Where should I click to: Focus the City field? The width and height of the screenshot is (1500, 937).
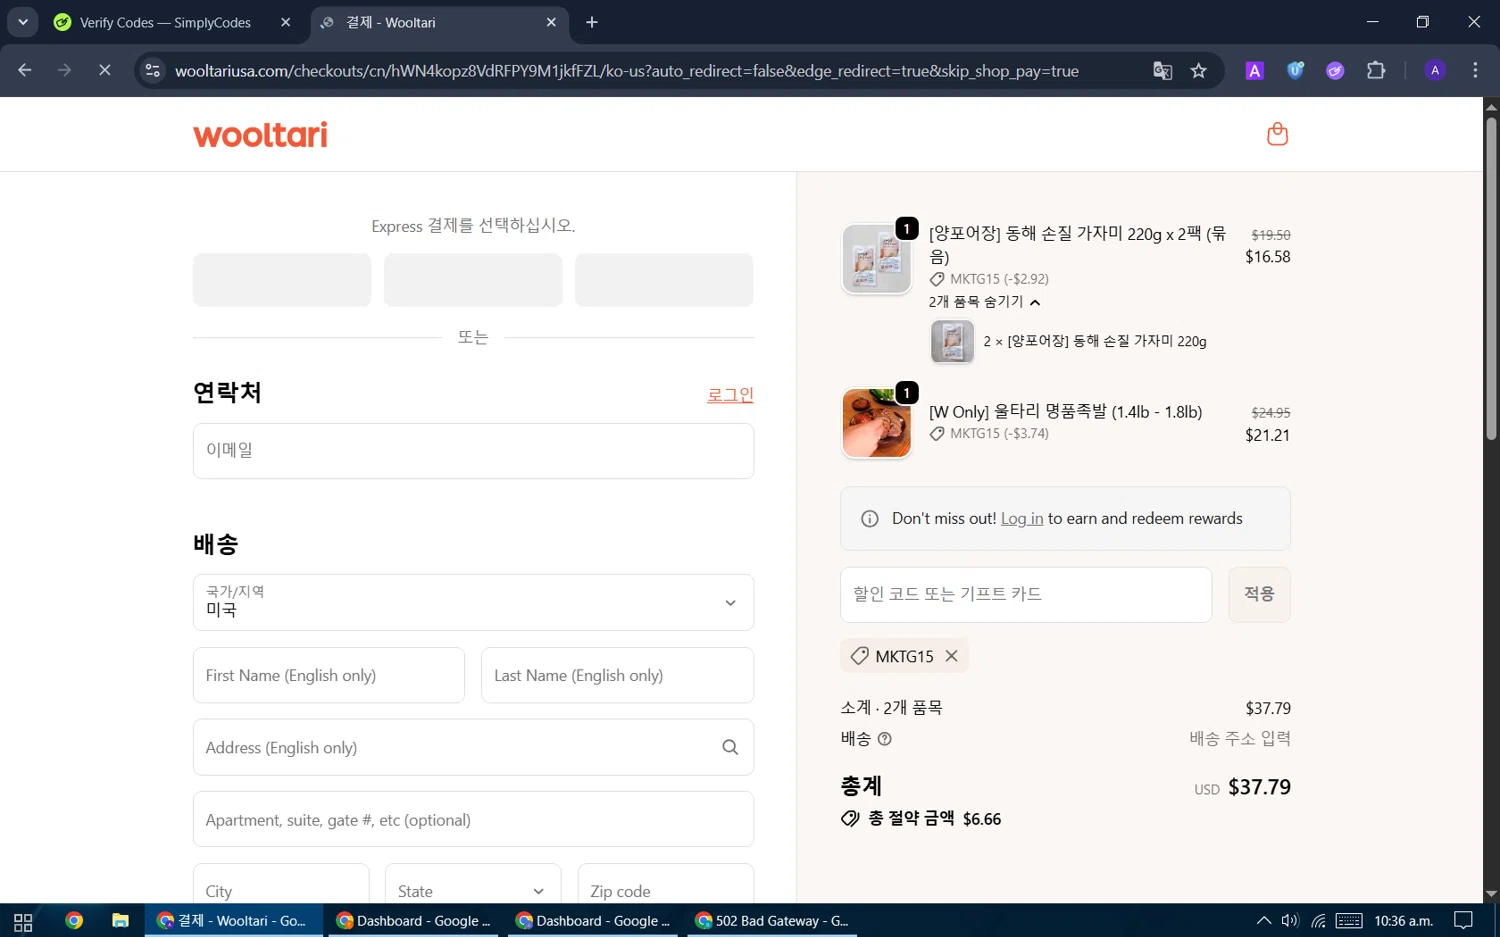click(x=281, y=889)
